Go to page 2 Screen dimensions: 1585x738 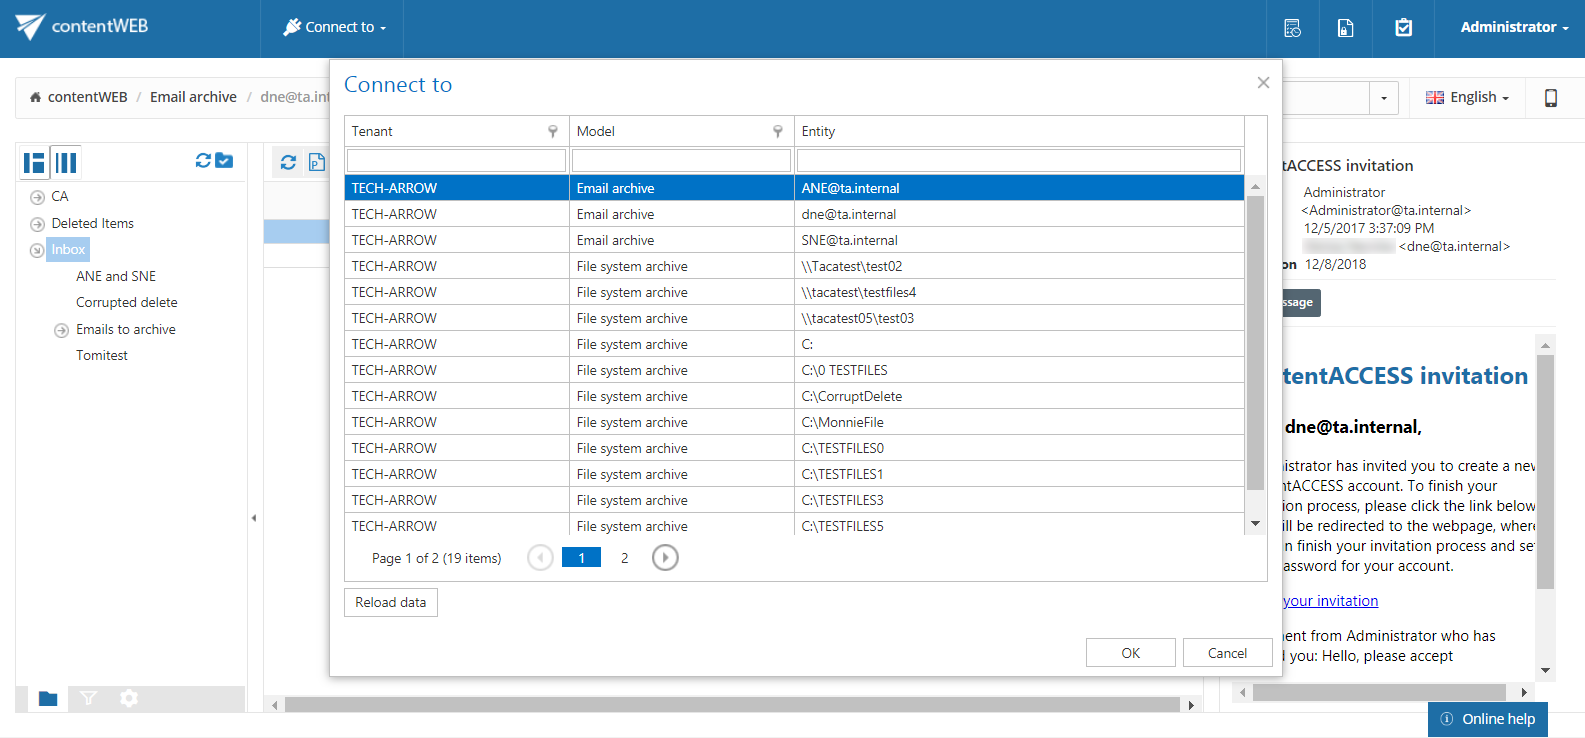pyautogui.click(x=624, y=558)
